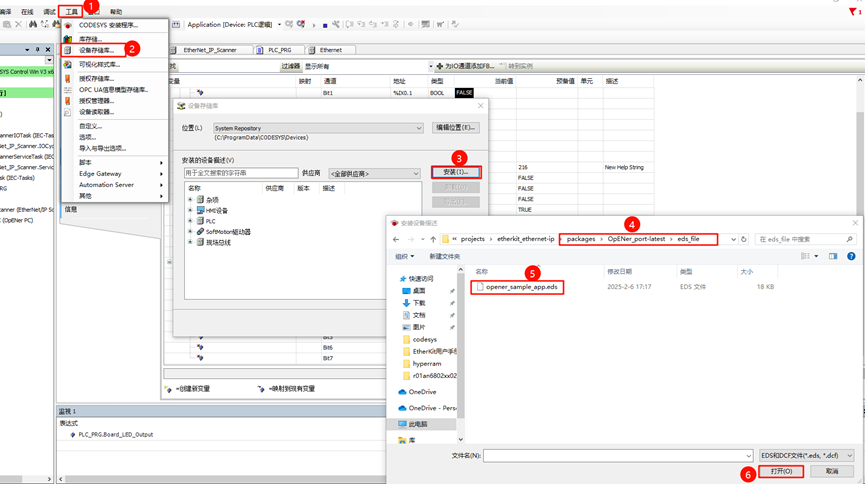This screenshot has height=484, width=865.
Task: Open the 工具 (Tools) menu
Action: (71, 12)
